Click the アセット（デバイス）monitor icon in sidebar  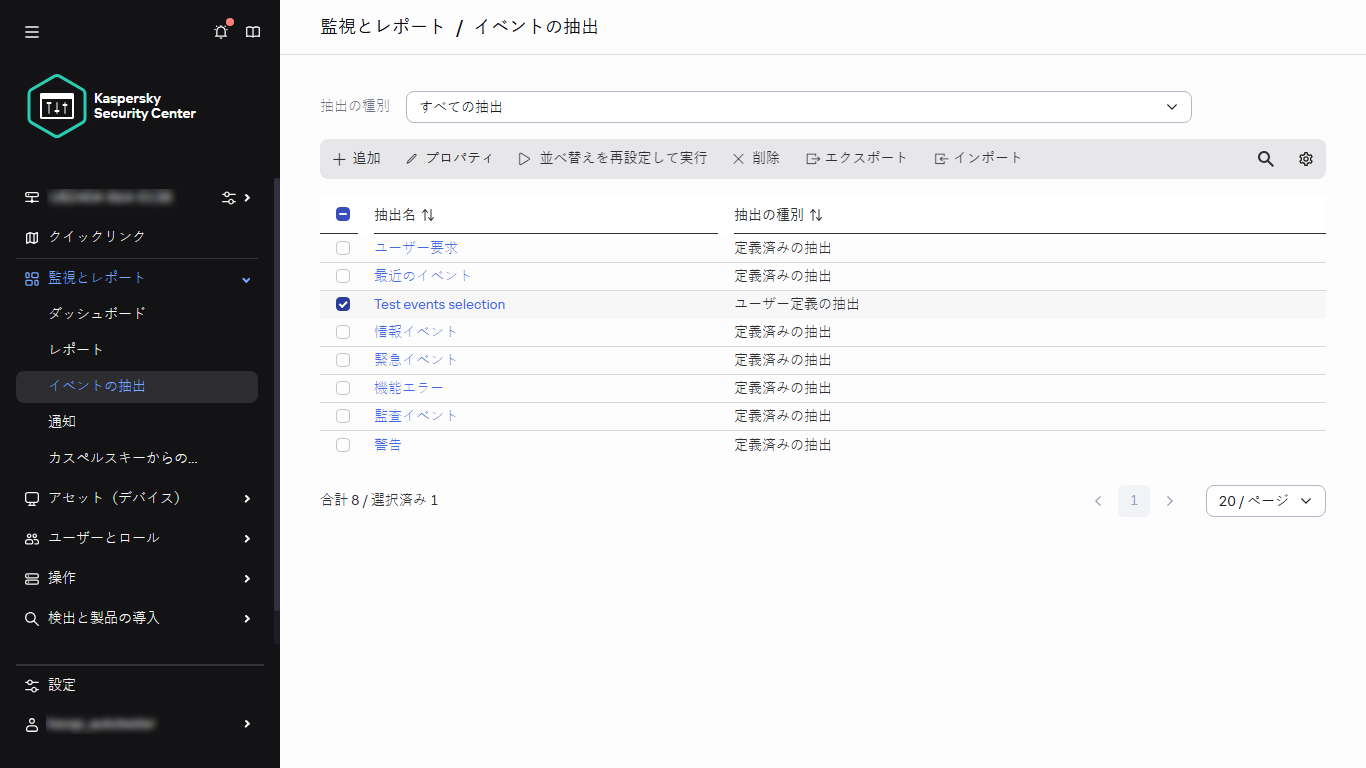pos(31,497)
